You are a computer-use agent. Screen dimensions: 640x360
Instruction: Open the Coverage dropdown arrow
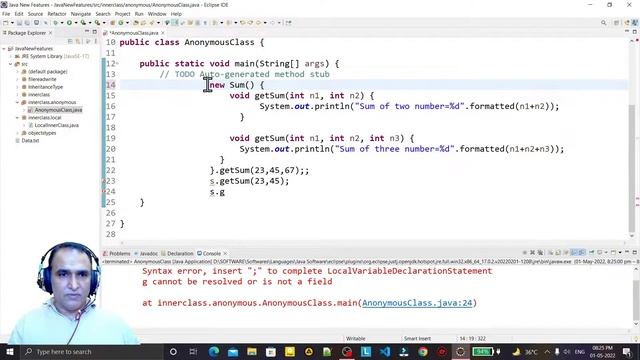90,22
